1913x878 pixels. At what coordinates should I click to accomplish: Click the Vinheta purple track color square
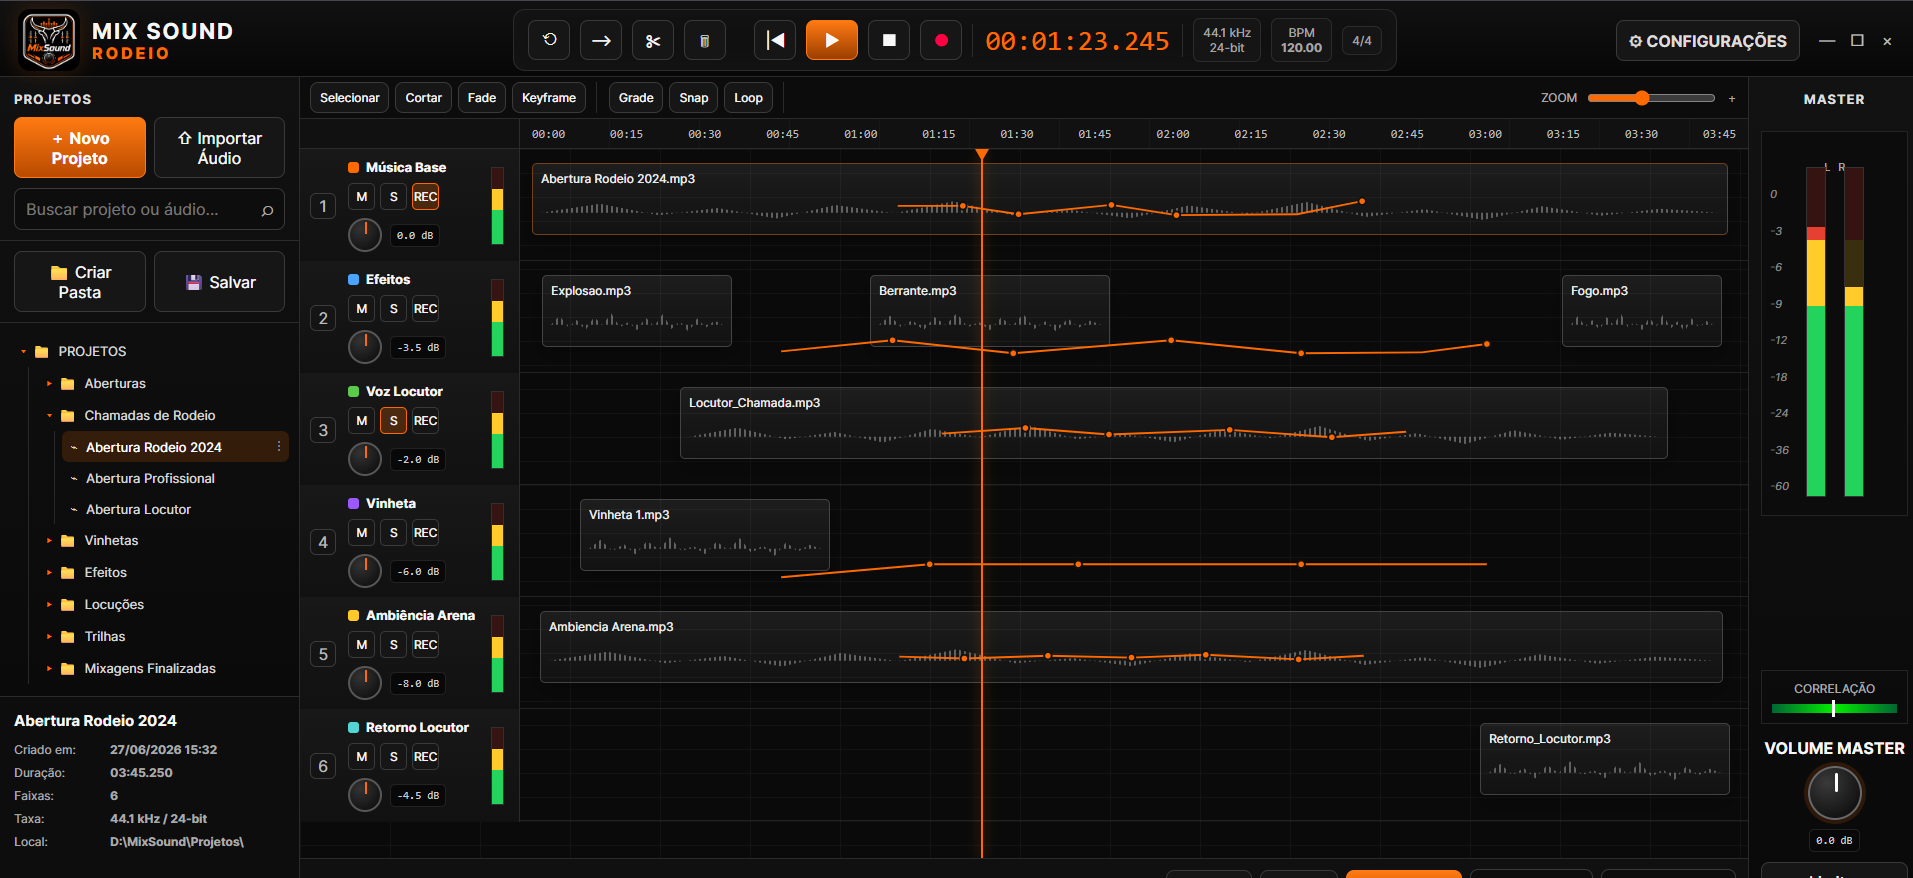click(x=353, y=503)
